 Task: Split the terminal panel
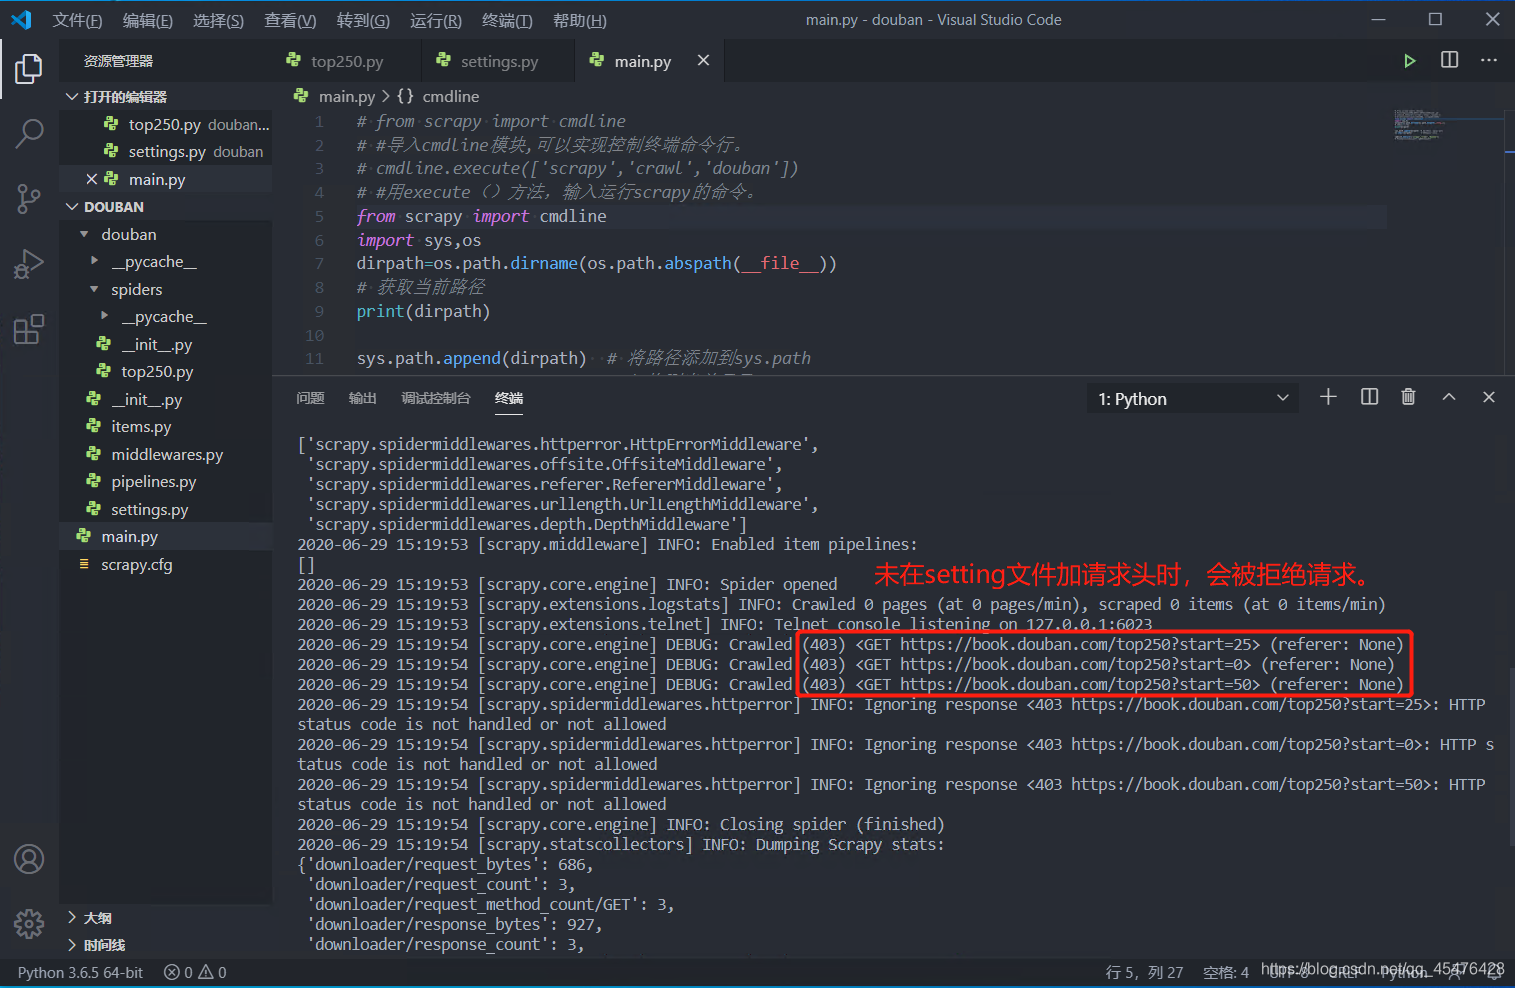point(1369,397)
